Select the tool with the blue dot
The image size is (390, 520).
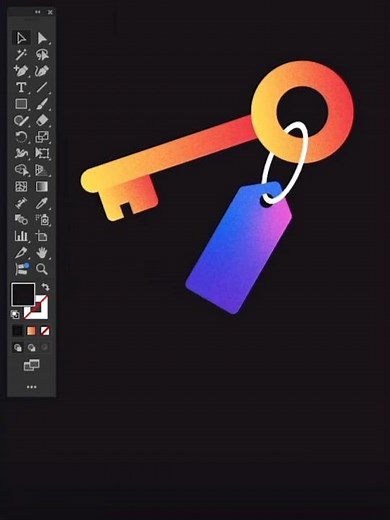click(x=21, y=269)
